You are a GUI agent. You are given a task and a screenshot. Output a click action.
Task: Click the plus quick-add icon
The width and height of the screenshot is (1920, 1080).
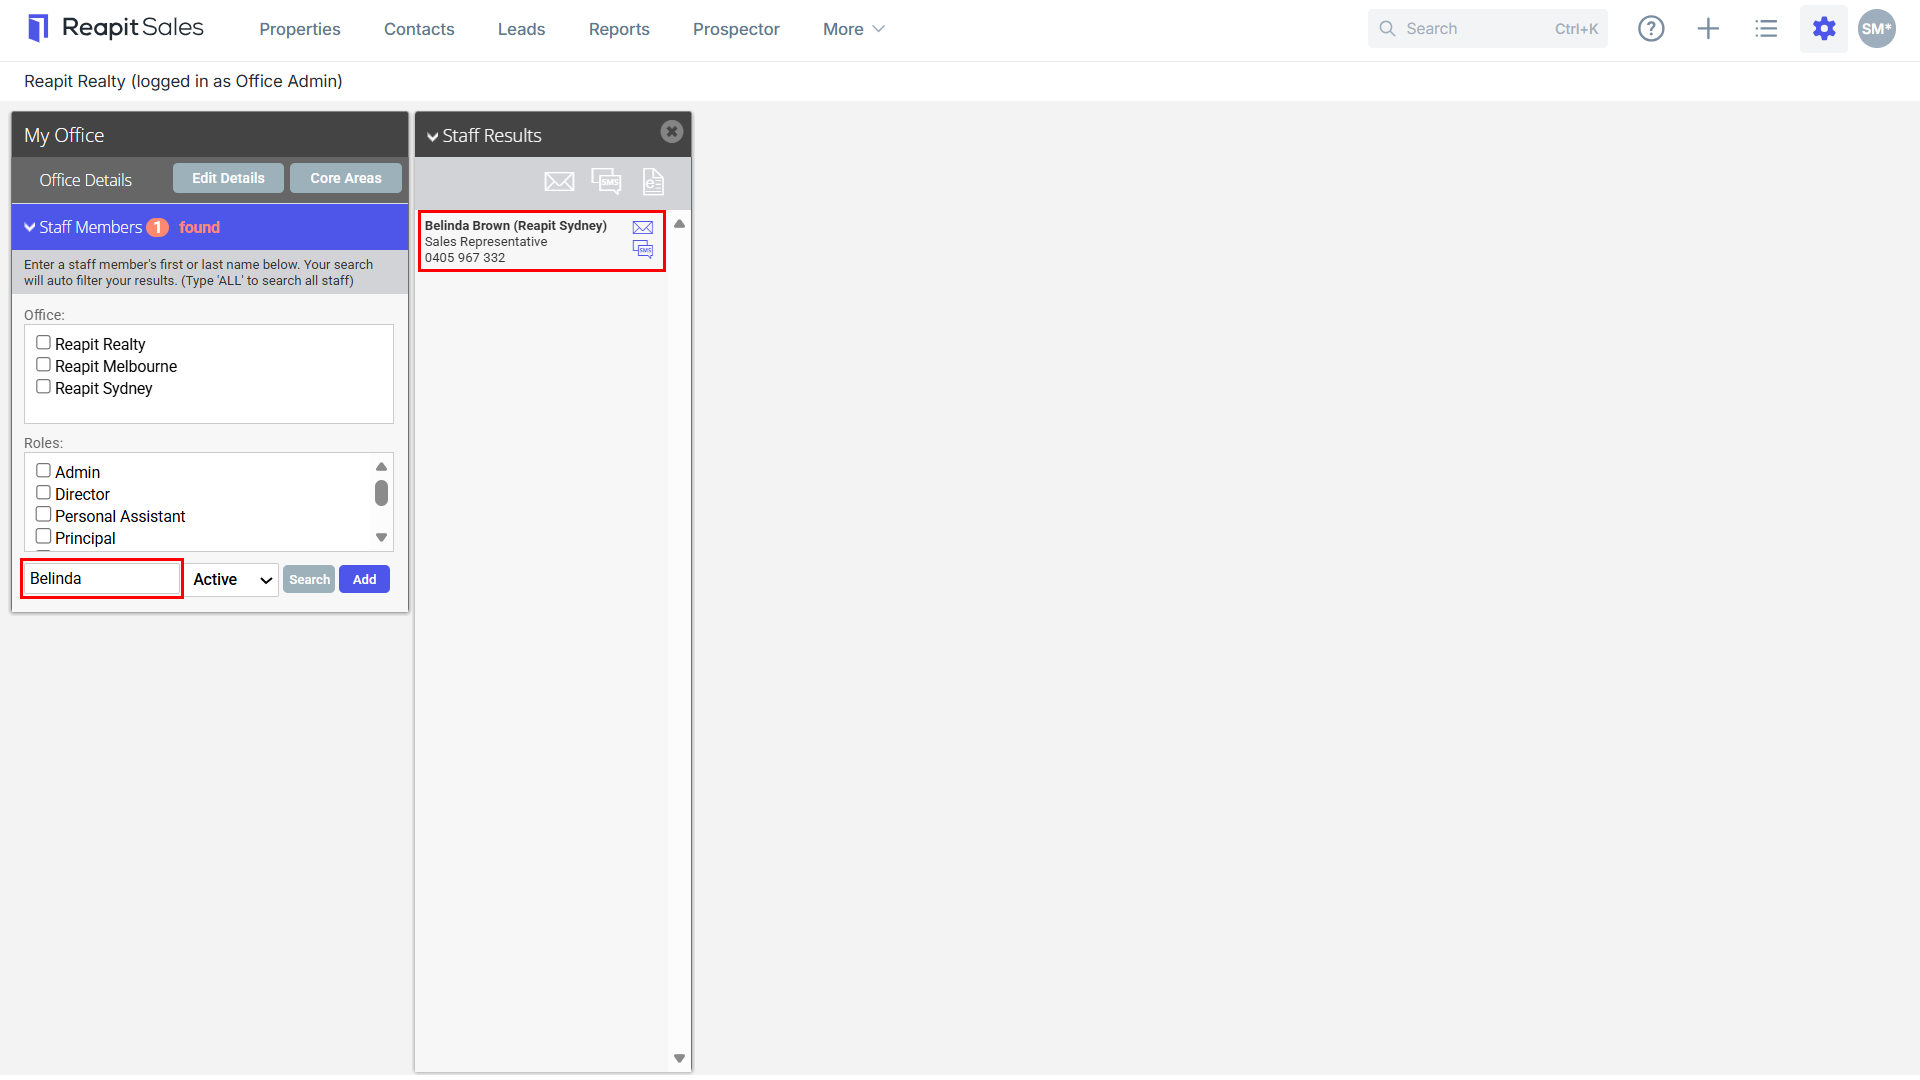point(1708,29)
